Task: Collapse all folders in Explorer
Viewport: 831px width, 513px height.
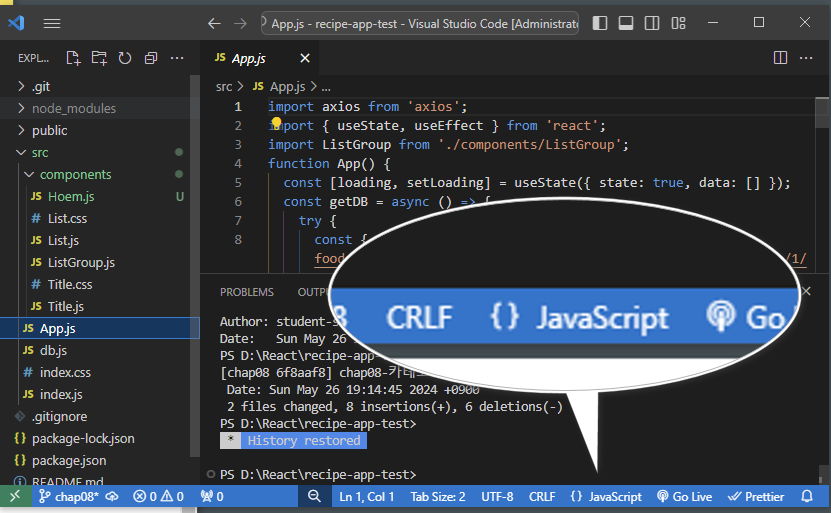Action: pos(151,58)
